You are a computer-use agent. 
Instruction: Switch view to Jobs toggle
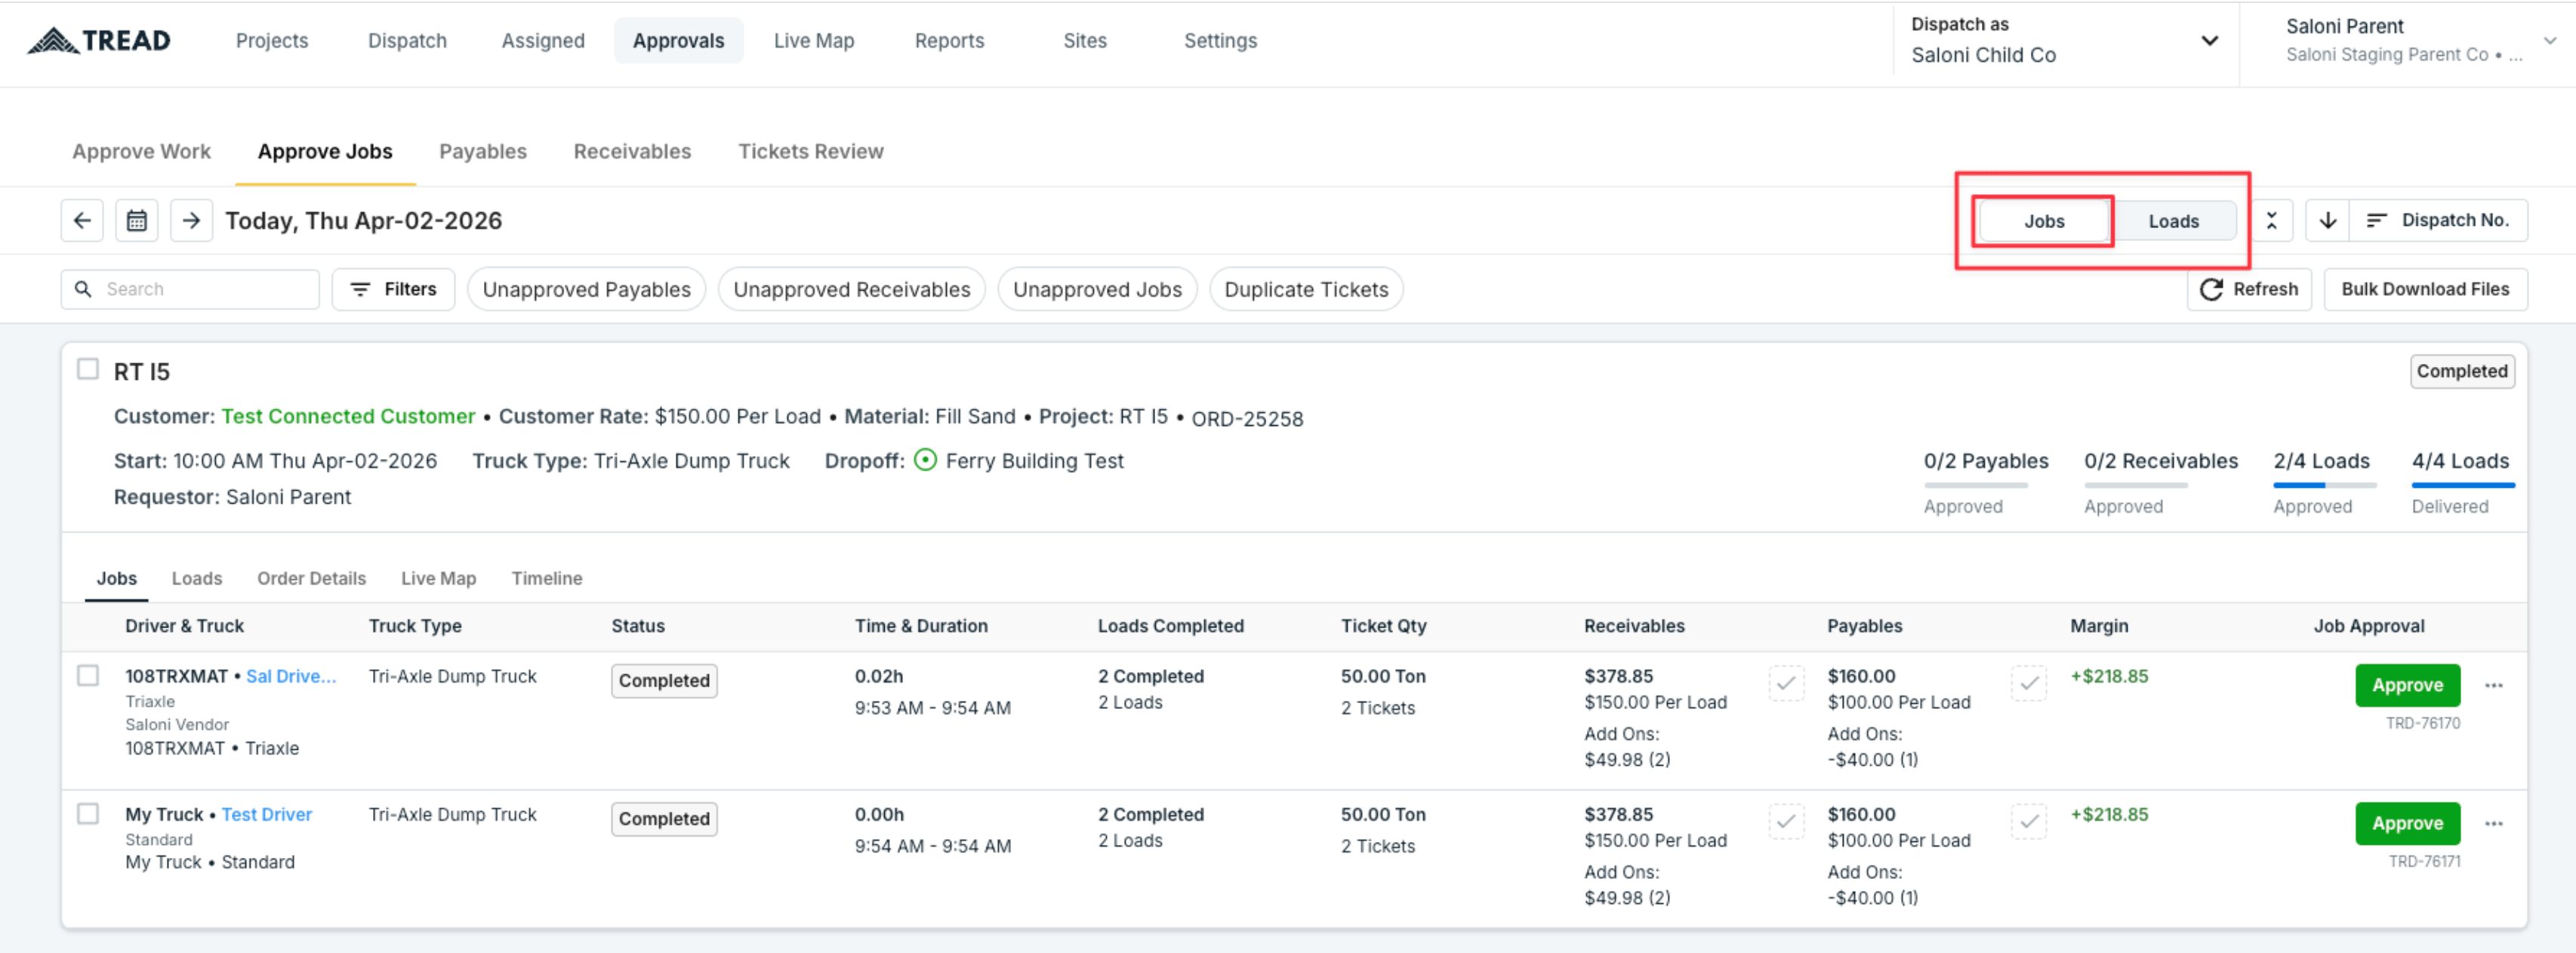click(2043, 221)
